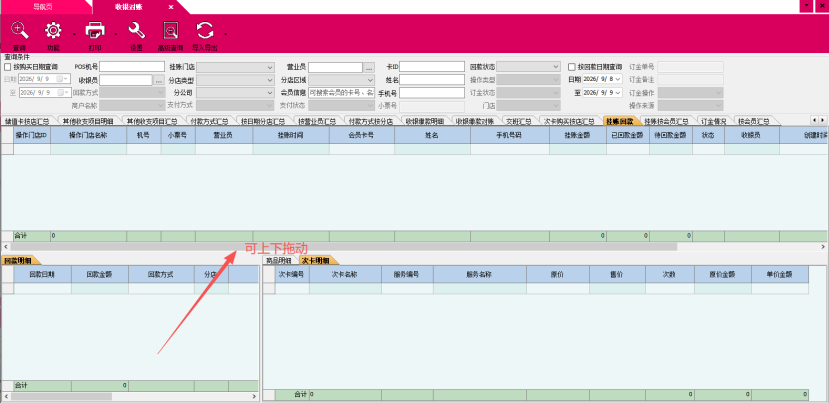This screenshot has width=829, height=403.
Task: Click the main grid scrollbar right arrow
Action: coord(825,246)
